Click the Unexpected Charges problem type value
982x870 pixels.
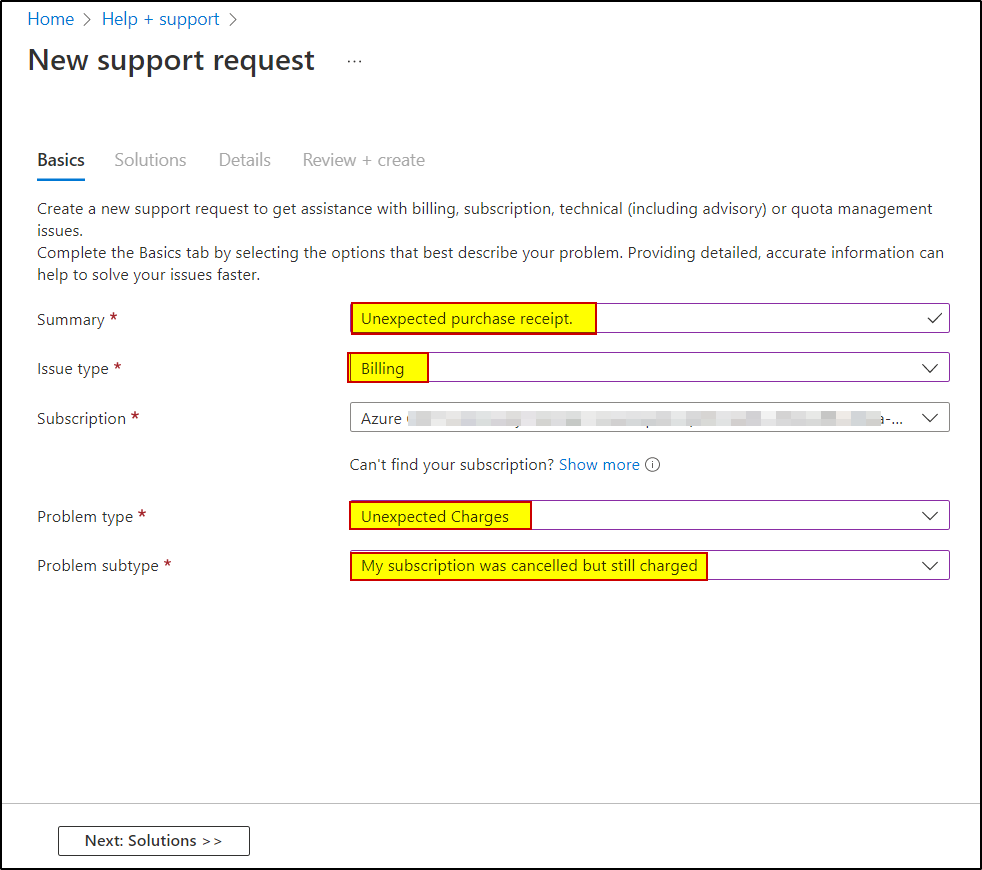439,515
